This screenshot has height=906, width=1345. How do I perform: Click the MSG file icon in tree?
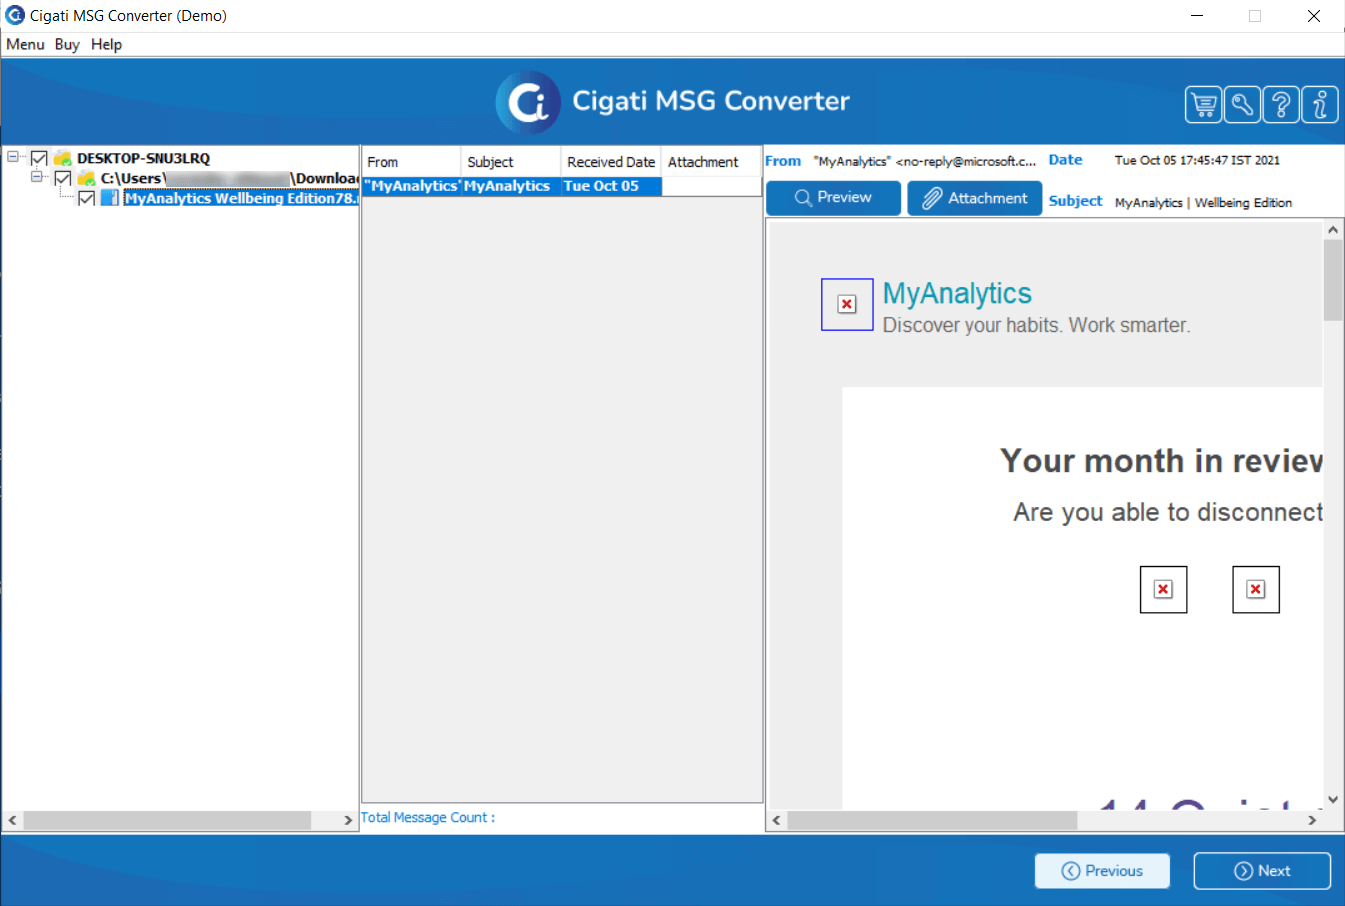pos(110,198)
